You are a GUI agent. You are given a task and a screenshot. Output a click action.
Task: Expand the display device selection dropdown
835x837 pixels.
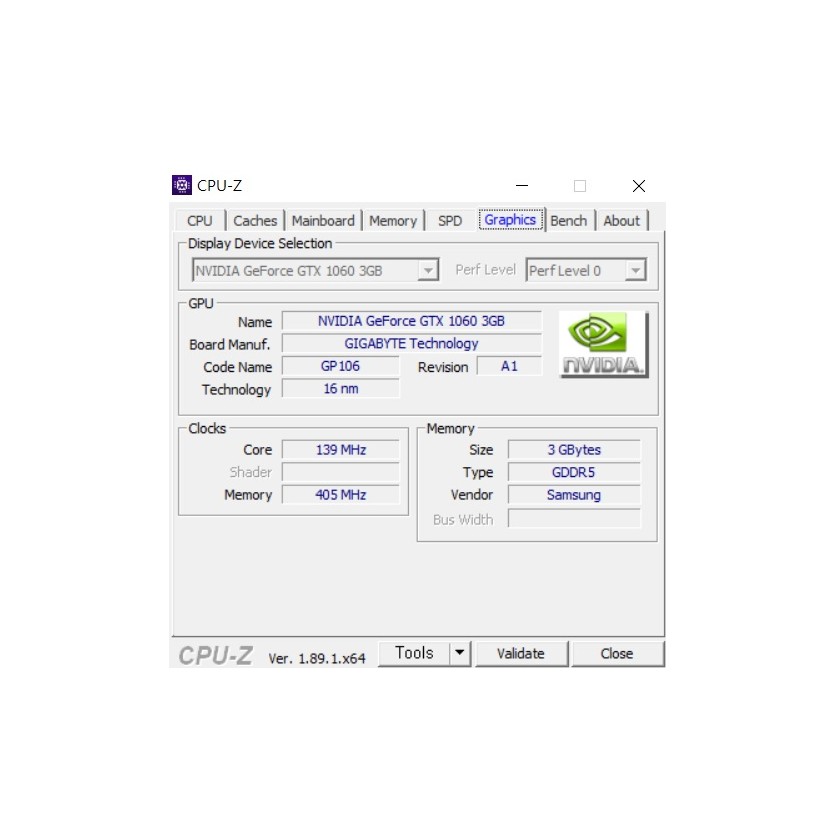tap(428, 270)
